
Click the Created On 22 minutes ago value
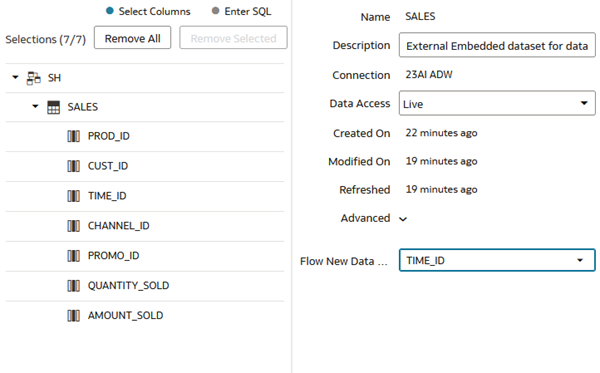[x=441, y=133]
